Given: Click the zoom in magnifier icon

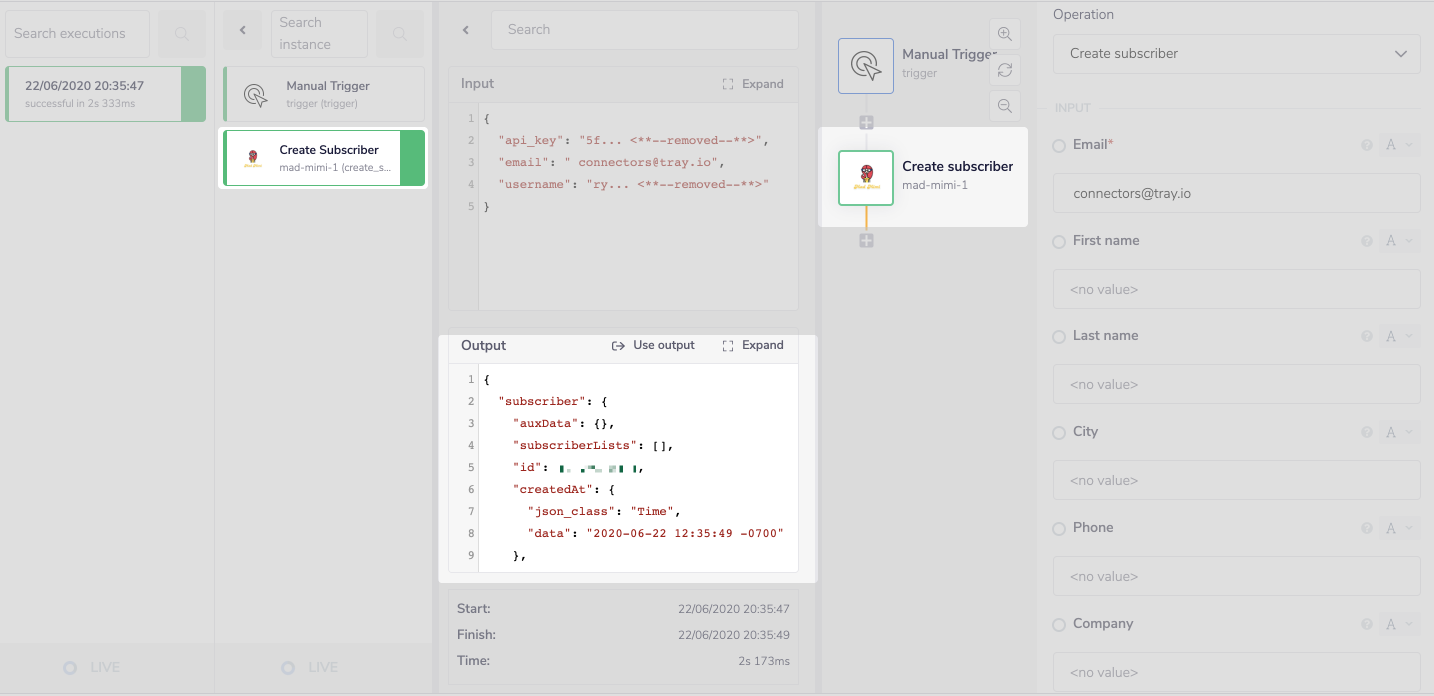Looking at the screenshot, I should point(1005,34).
